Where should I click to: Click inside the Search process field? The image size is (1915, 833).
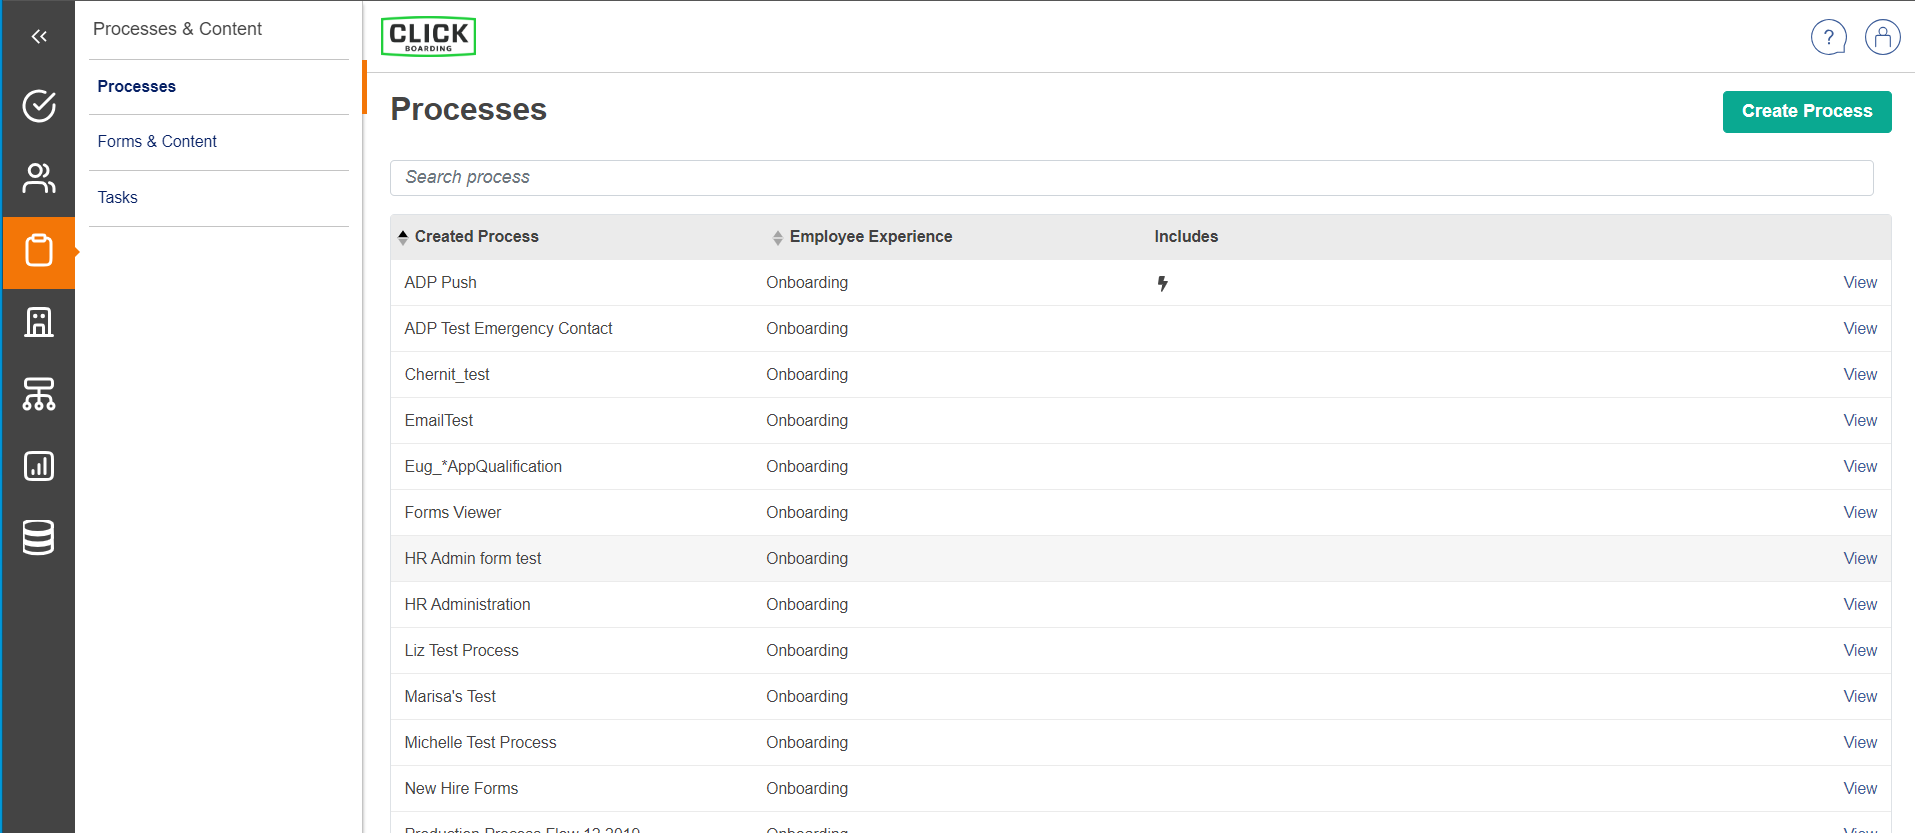tap(1130, 178)
